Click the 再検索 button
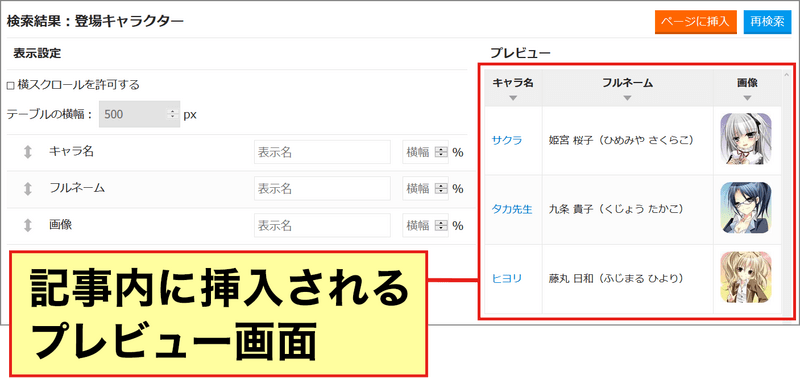The image size is (800, 379). [x=767, y=23]
